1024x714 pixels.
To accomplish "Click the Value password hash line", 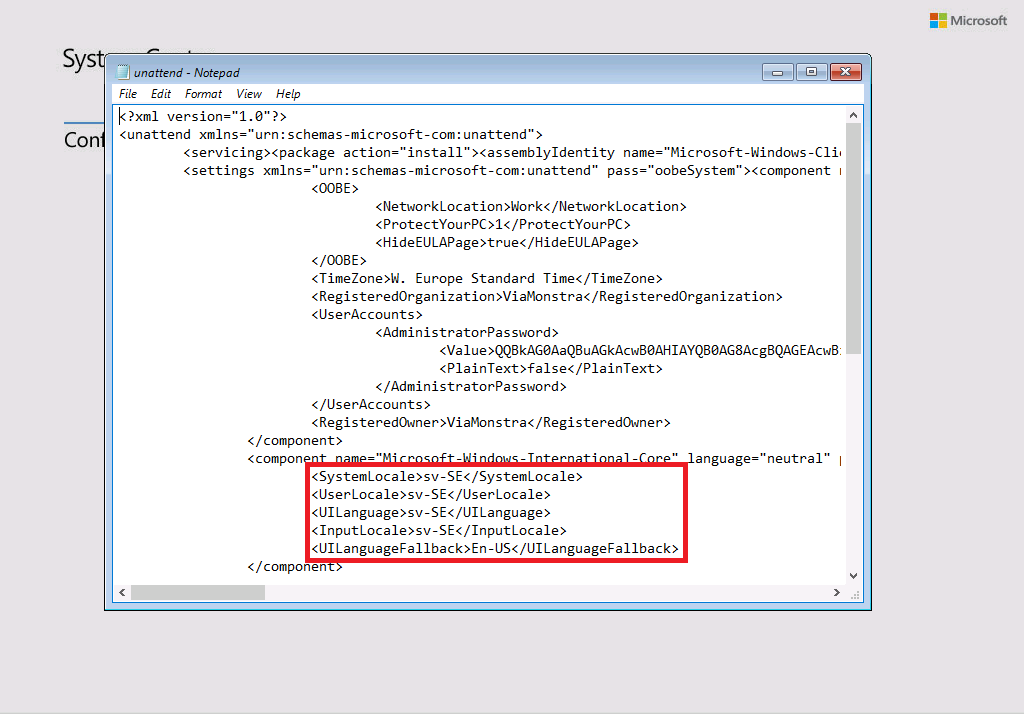I will pyautogui.click(x=640, y=351).
